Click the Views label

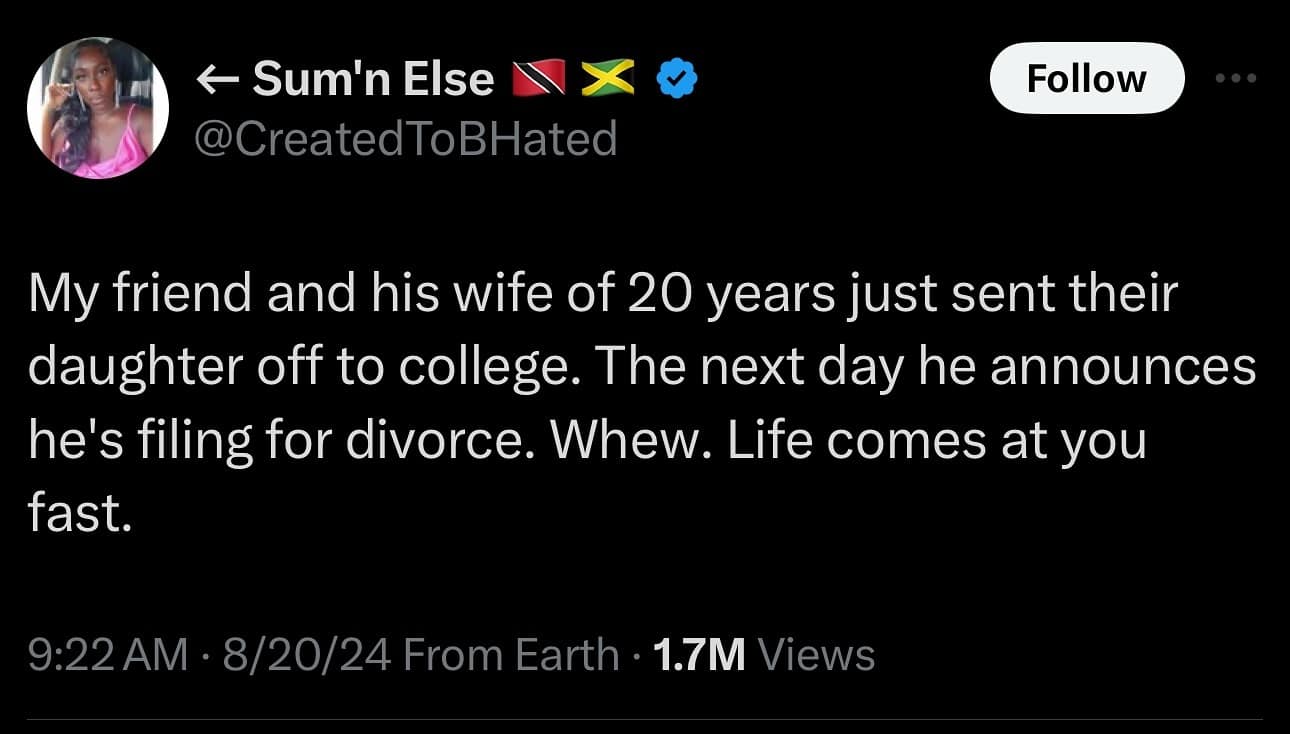817,655
